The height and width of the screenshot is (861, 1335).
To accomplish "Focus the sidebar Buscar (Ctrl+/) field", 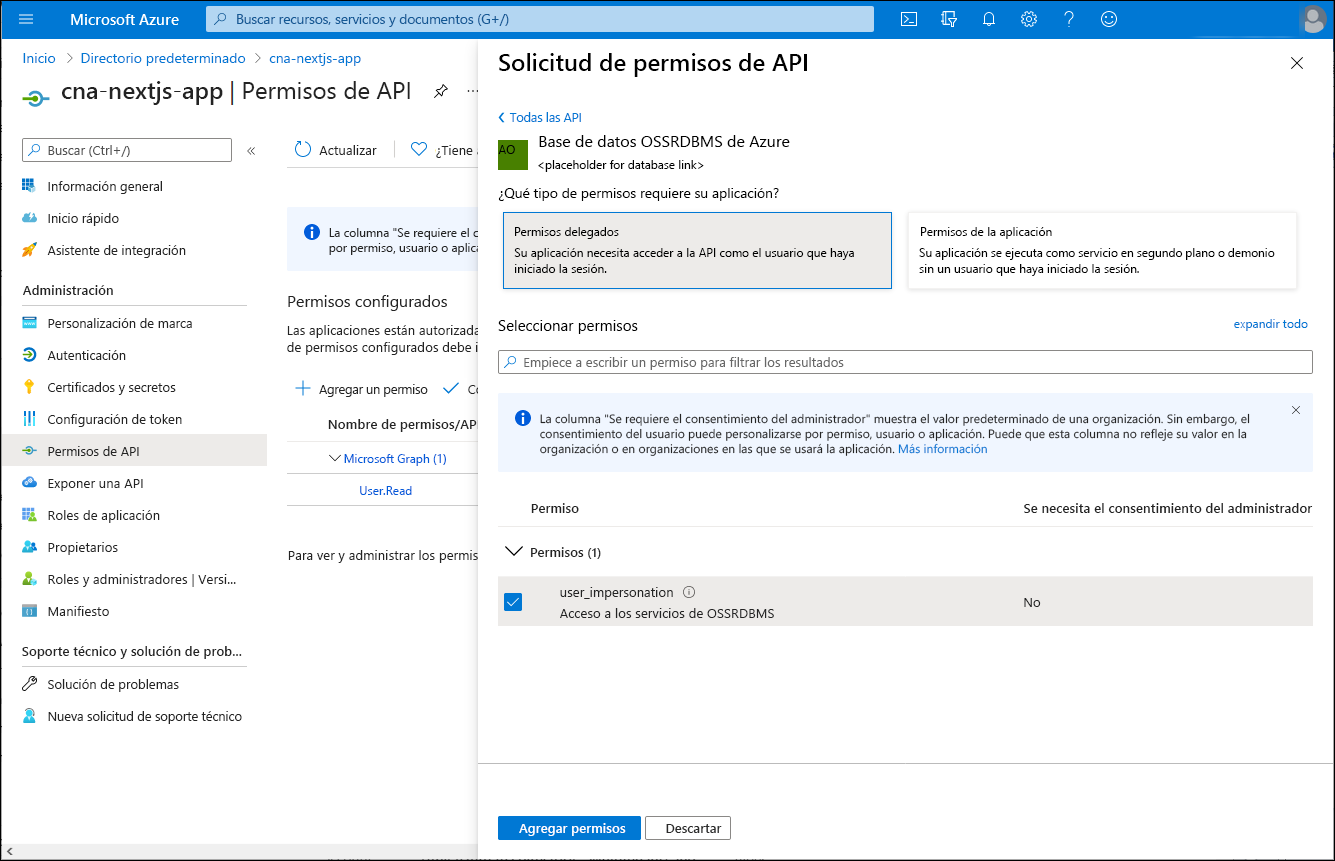I will [x=127, y=150].
